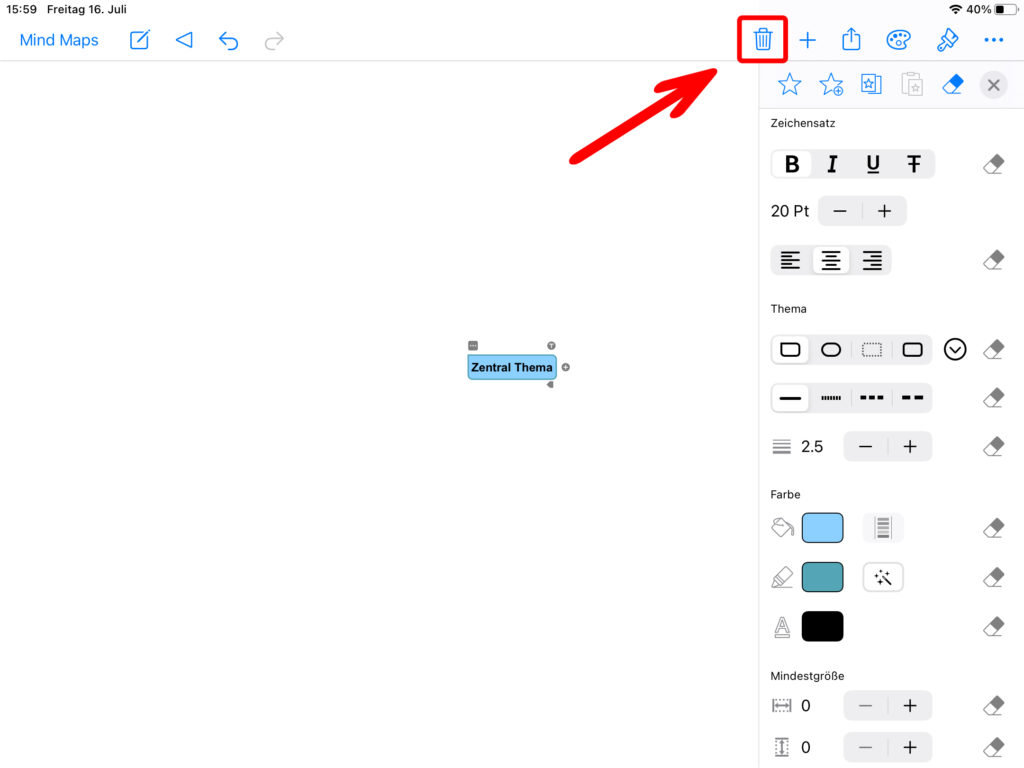Viewport: 1024px width, 768px height.
Task: Go back to Mind Maps list
Action: 59,41
